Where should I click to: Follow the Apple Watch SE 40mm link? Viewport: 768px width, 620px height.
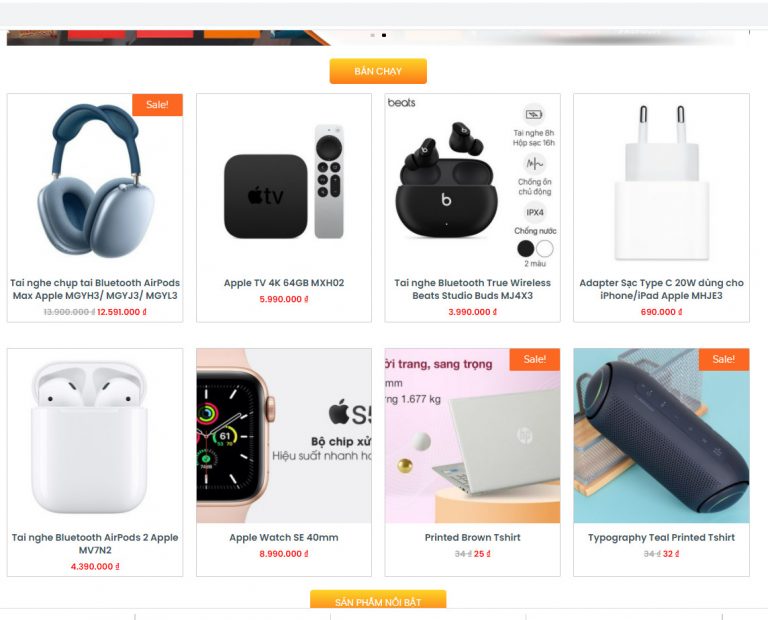click(x=284, y=537)
